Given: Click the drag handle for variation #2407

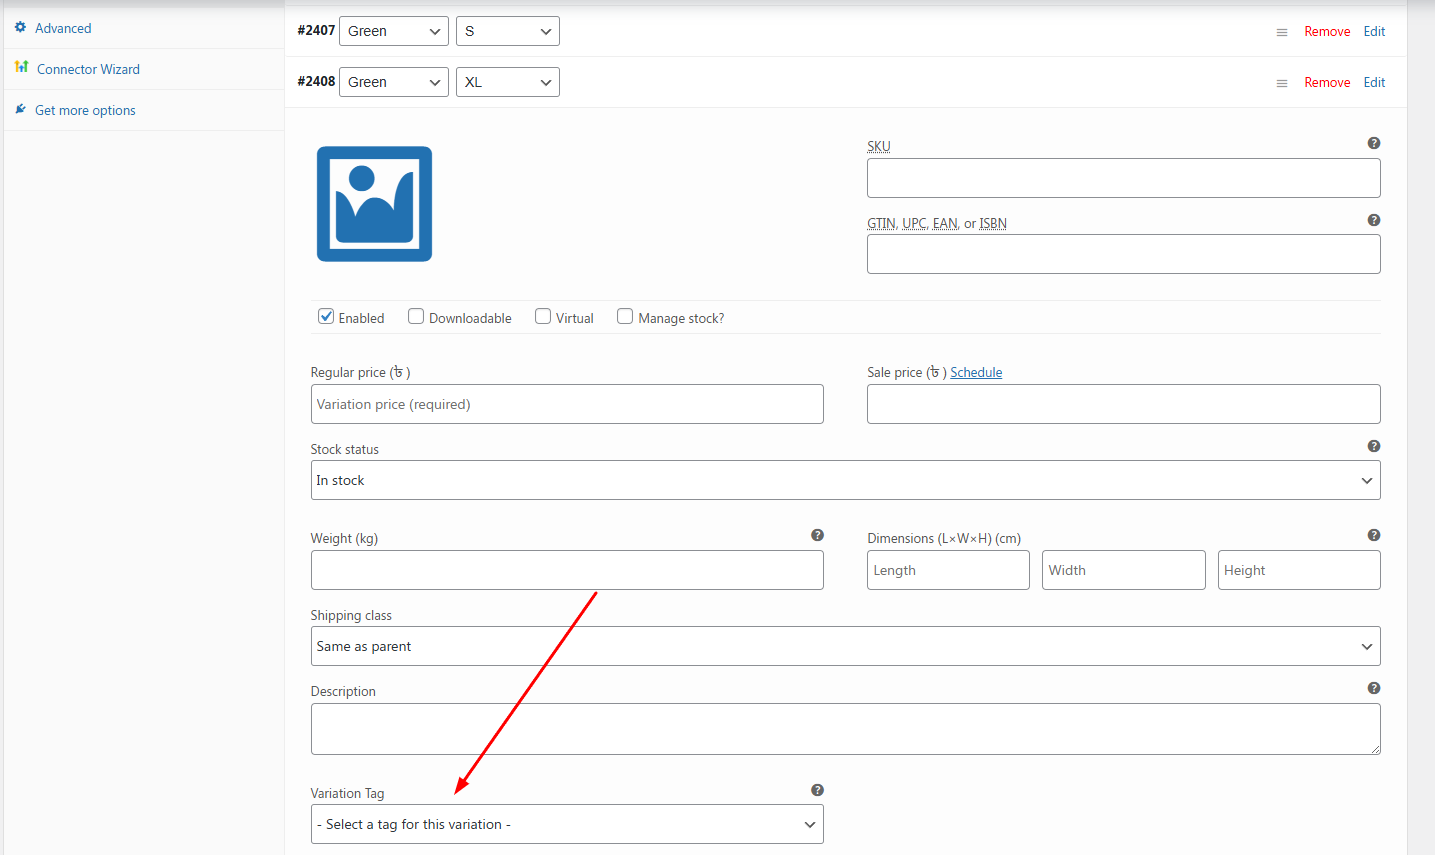Looking at the screenshot, I should click(1281, 31).
